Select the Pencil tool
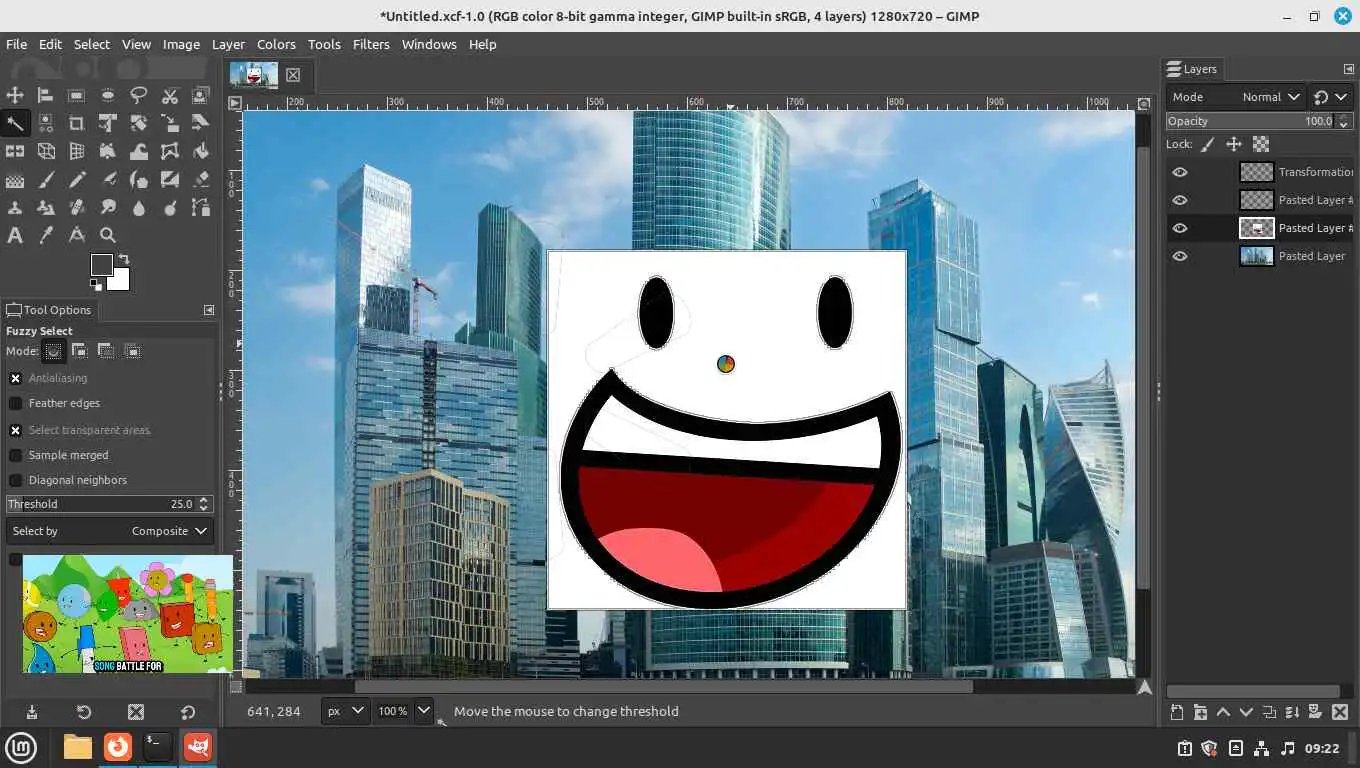The height and width of the screenshot is (768, 1360). (x=77, y=180)
